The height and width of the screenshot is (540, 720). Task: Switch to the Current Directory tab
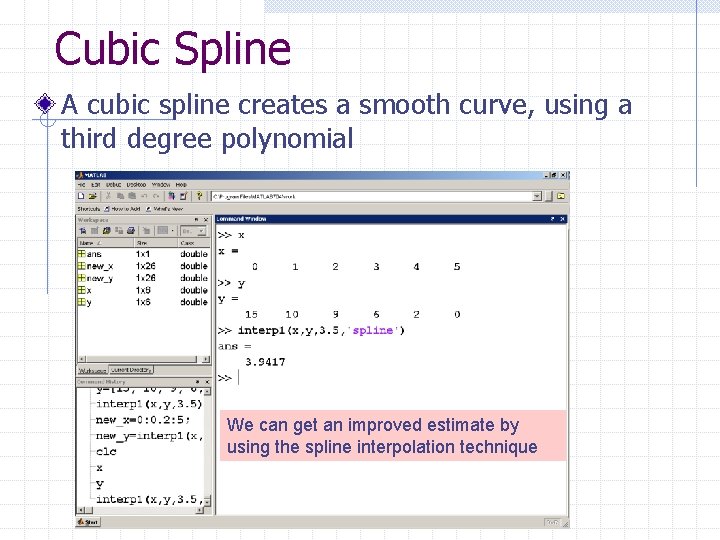coord(131,370)
